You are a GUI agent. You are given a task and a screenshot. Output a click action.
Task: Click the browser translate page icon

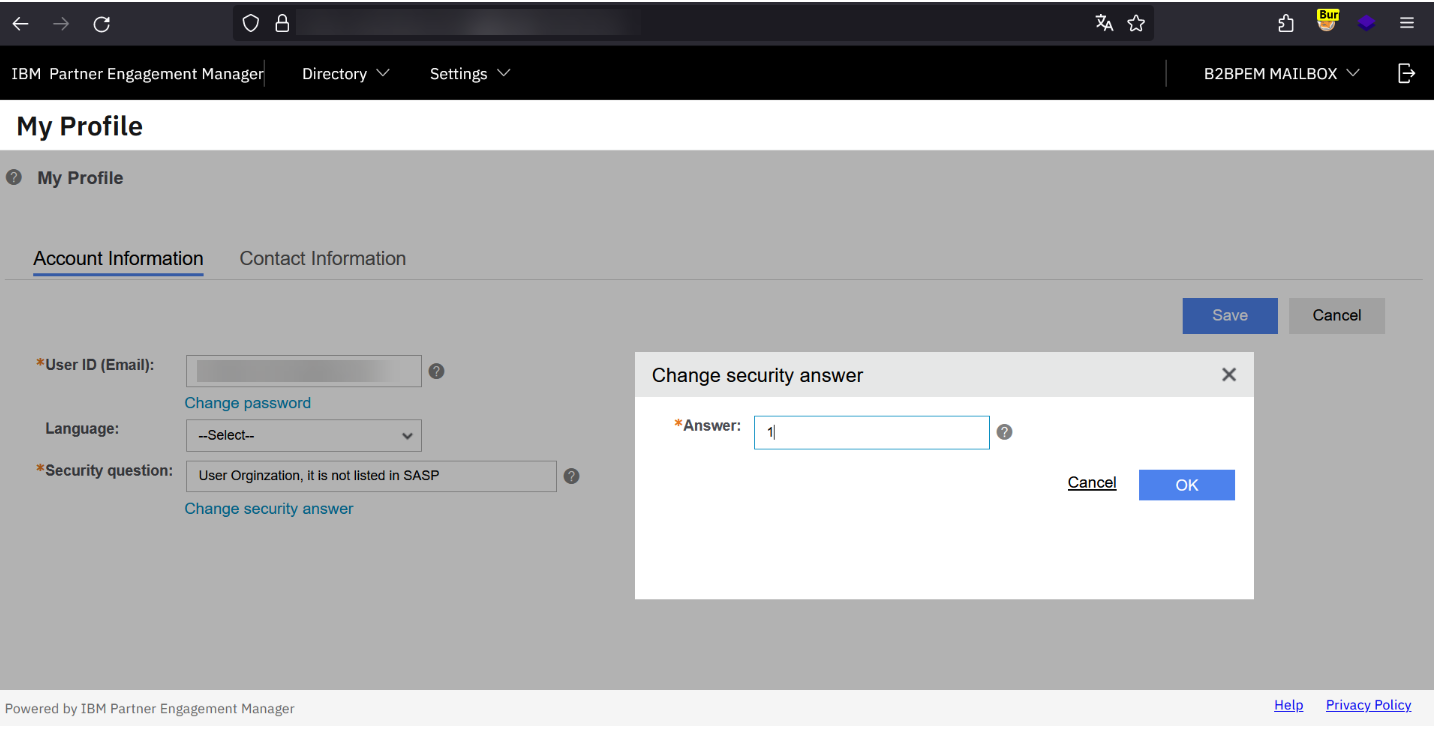click(1104, 24)
